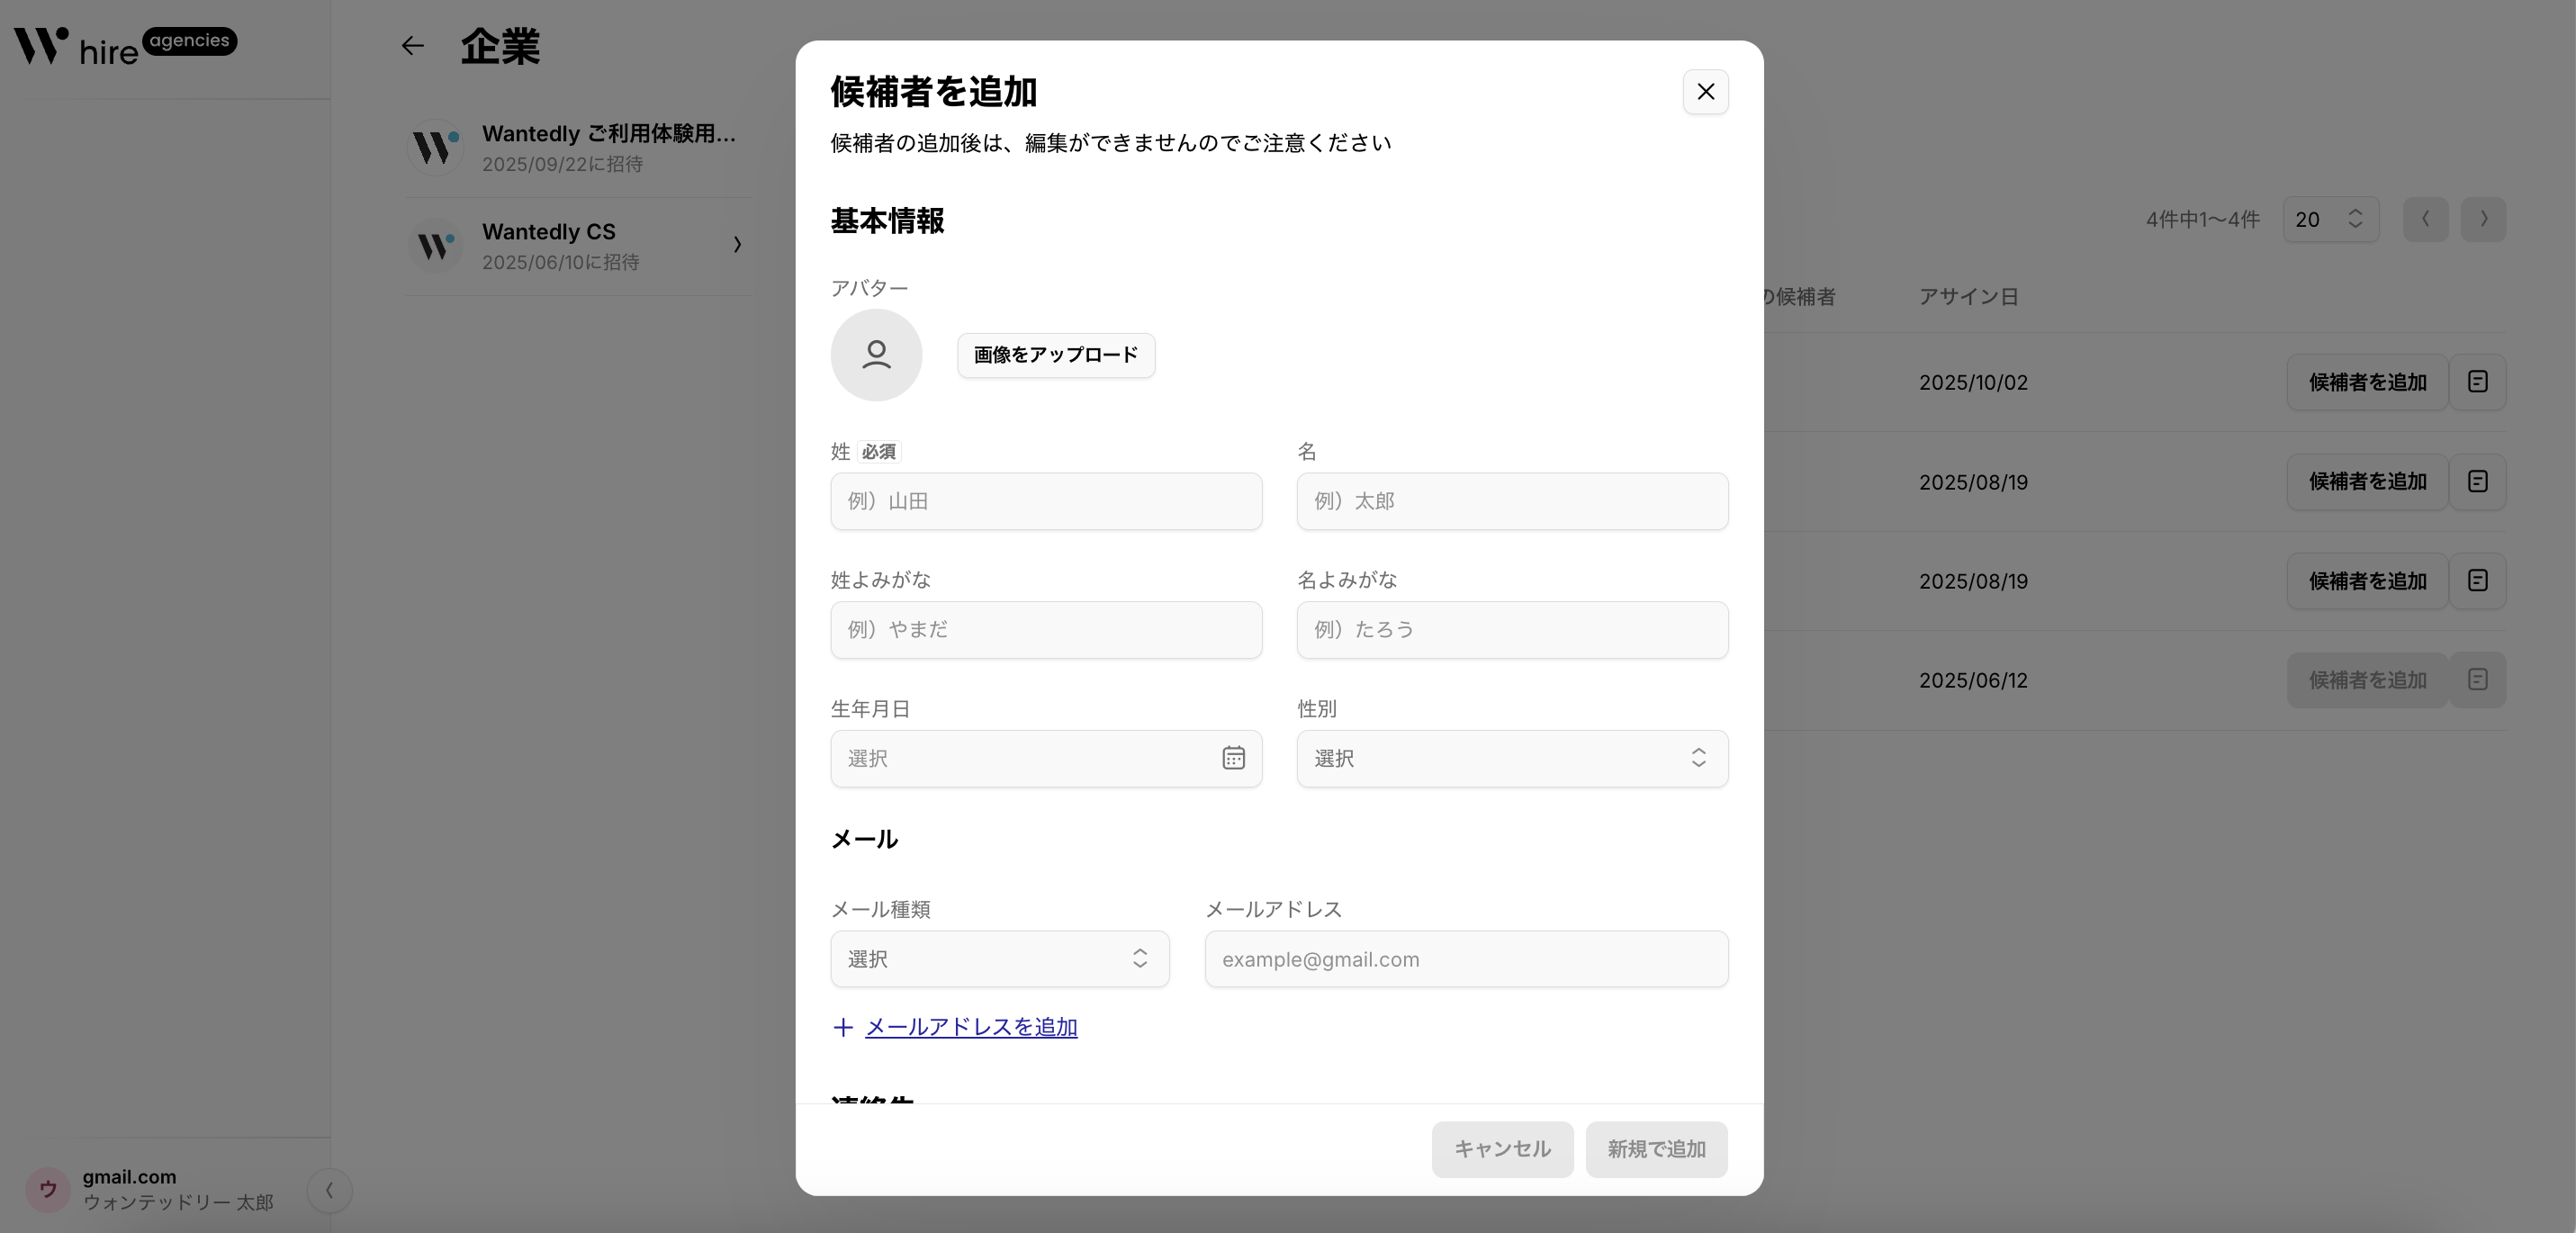Click the note icon for 2025/10/02 row
Viewport: 2576px width, 1233px height.
[x=2477, y=382]
